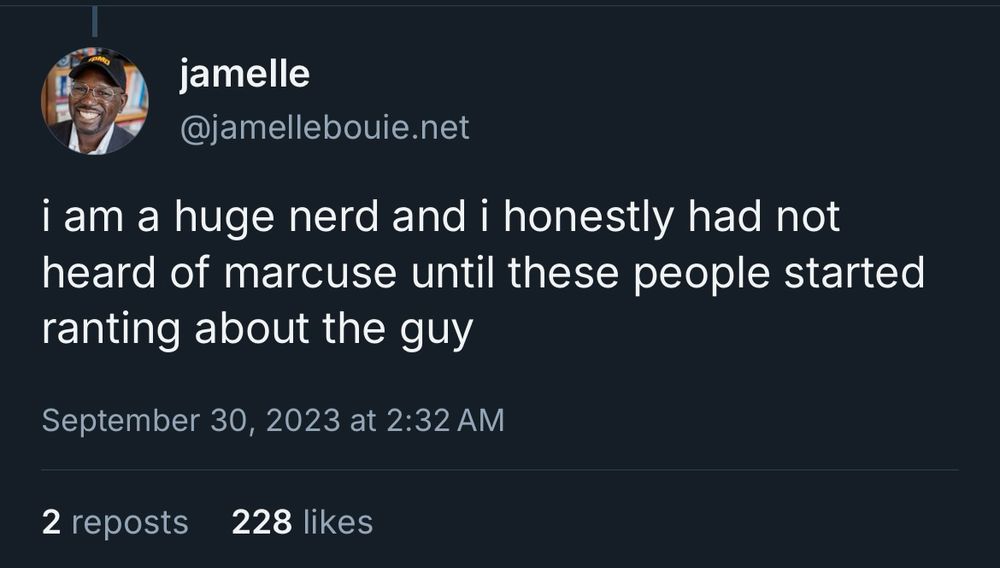This screenshot has width=1000, height=568.
Task: Click the horizontal divider below the timestamp
Action: click(x=500, y=469)
